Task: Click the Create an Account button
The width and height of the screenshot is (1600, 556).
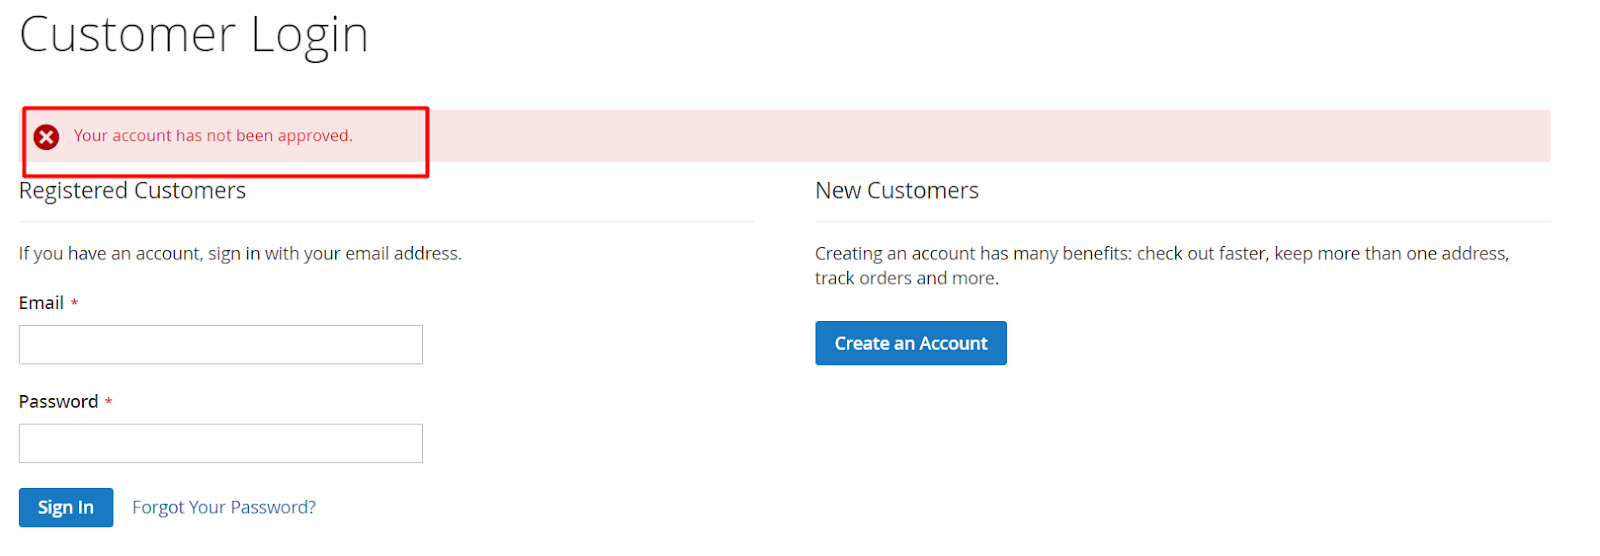Action: pos(910,343)
